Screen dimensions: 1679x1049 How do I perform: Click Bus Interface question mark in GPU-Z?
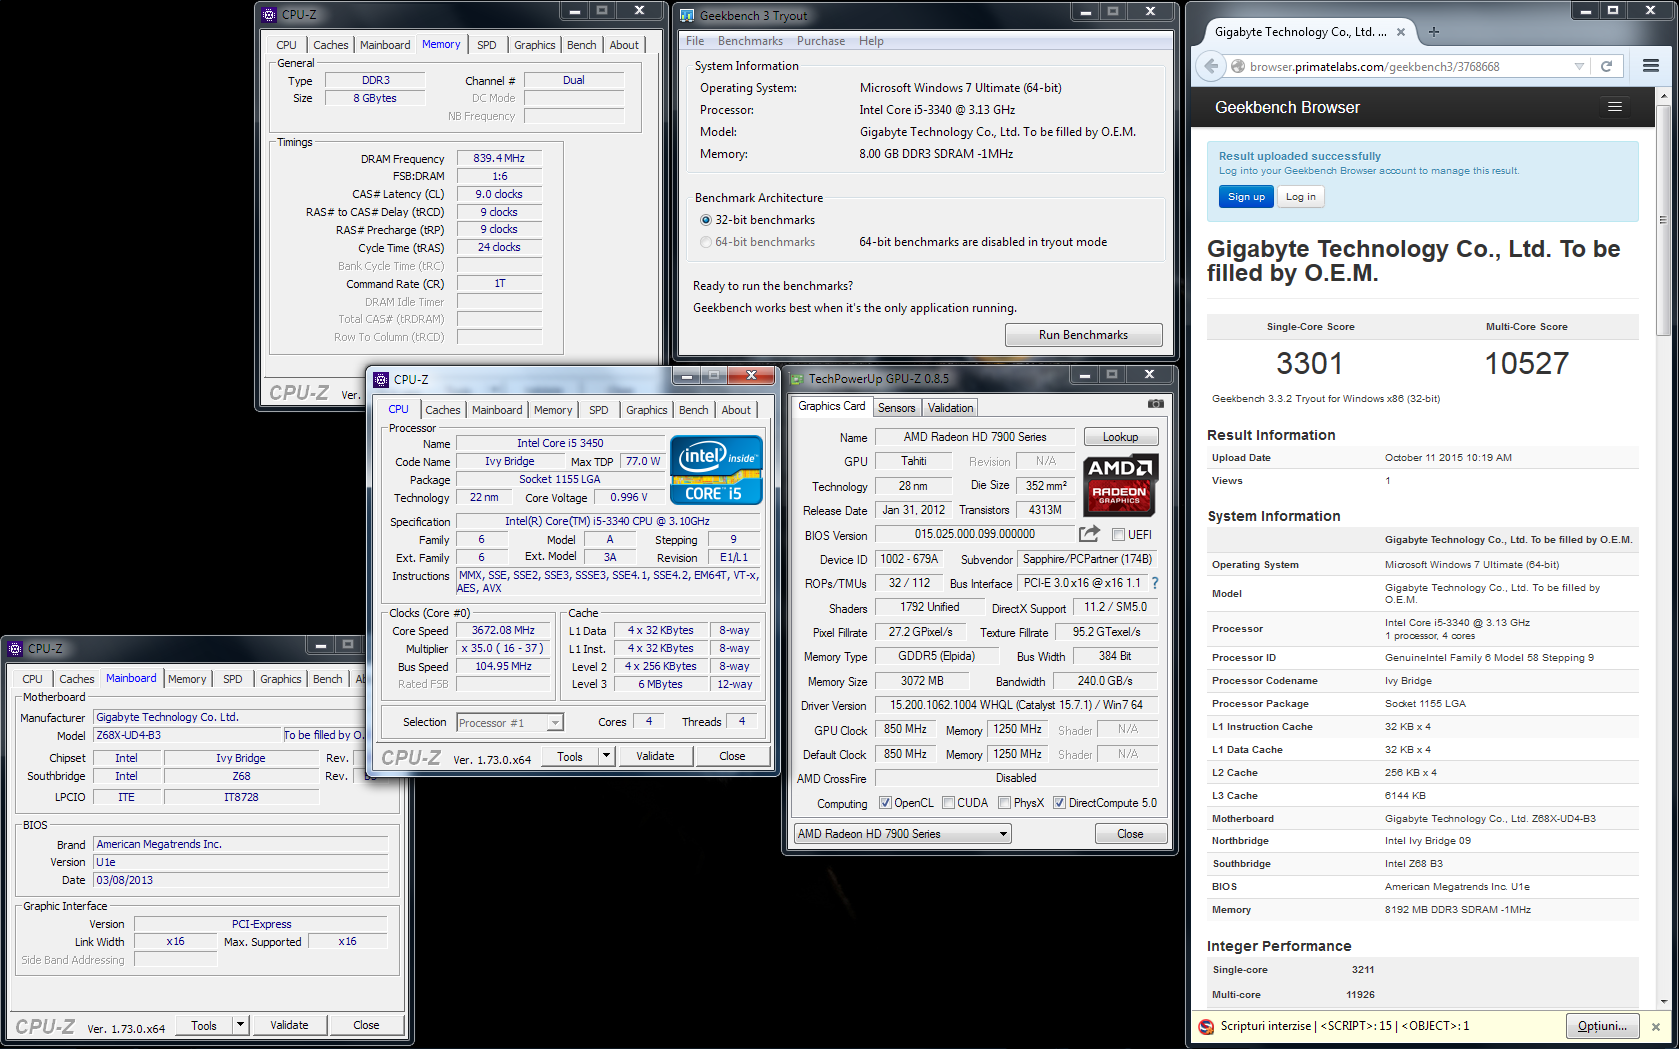pyautogui.click(x=1155, y=583)
